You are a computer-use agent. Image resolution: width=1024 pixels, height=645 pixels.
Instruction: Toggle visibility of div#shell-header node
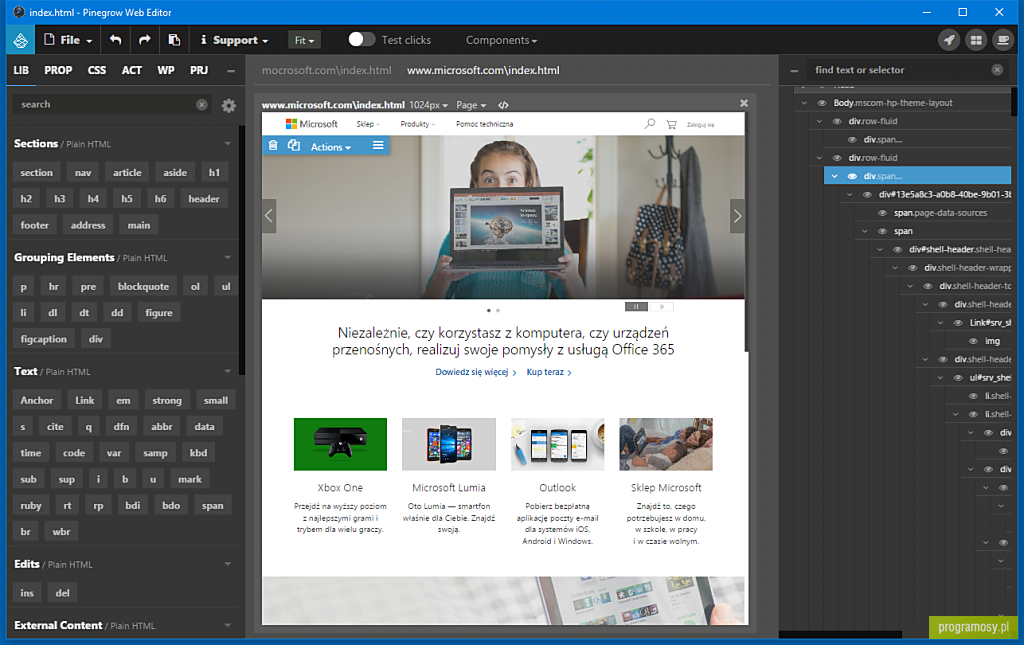click(x=897, y=249)
